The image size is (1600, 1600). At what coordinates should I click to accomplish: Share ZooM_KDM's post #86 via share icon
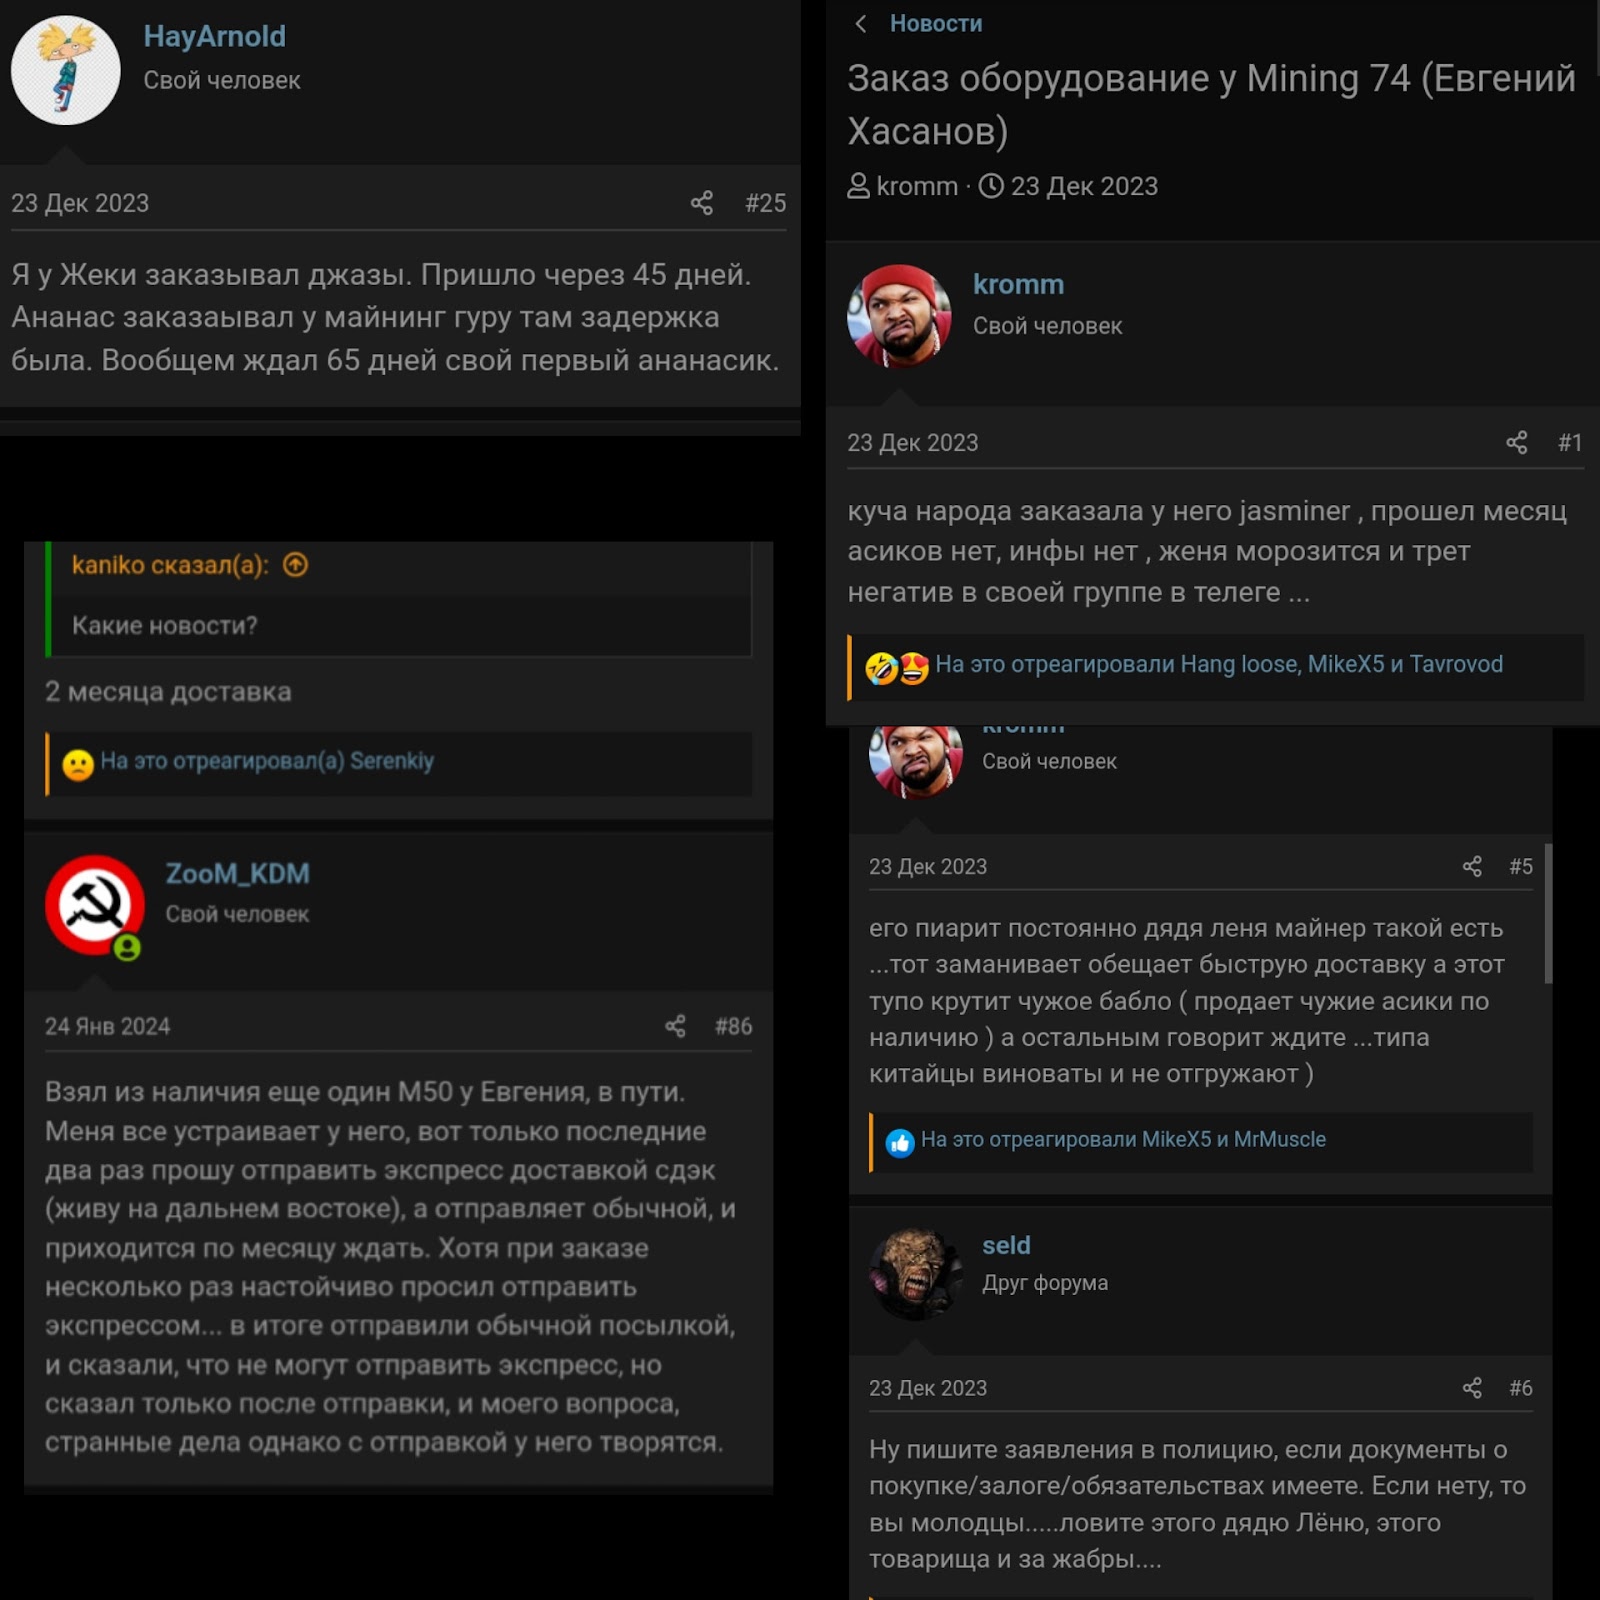coord(676,1026)
